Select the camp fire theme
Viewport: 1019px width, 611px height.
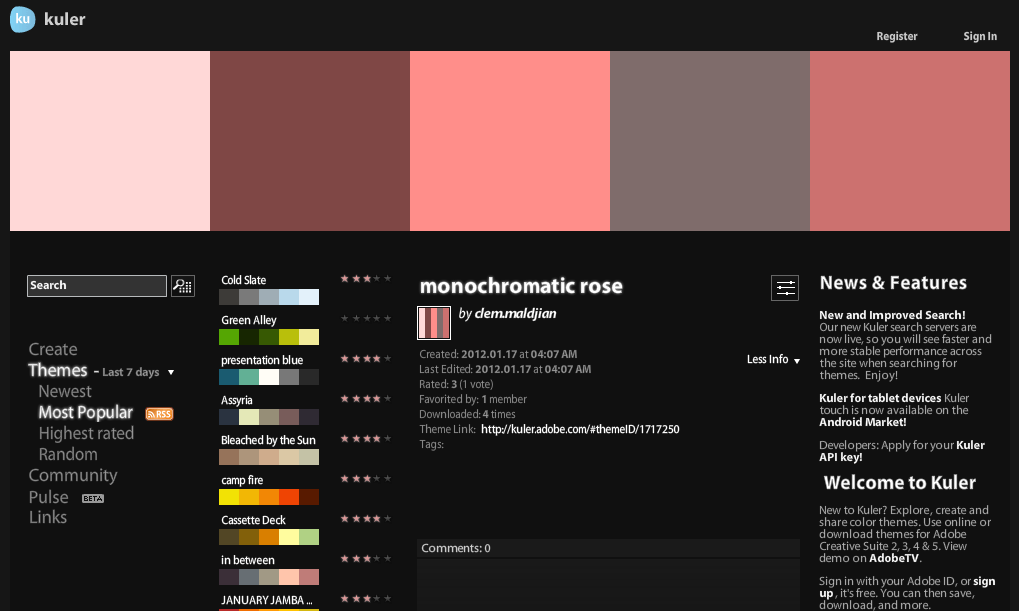[242, 480]
